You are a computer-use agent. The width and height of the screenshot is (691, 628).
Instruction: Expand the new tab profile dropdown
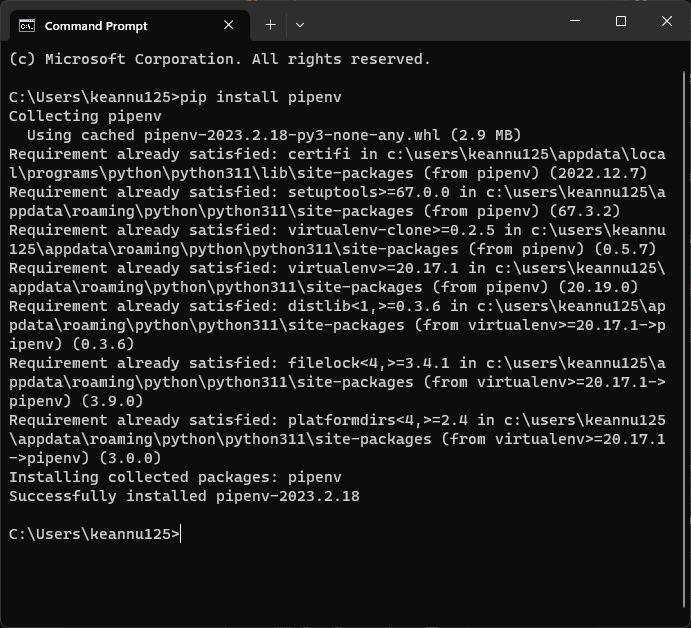299,25
